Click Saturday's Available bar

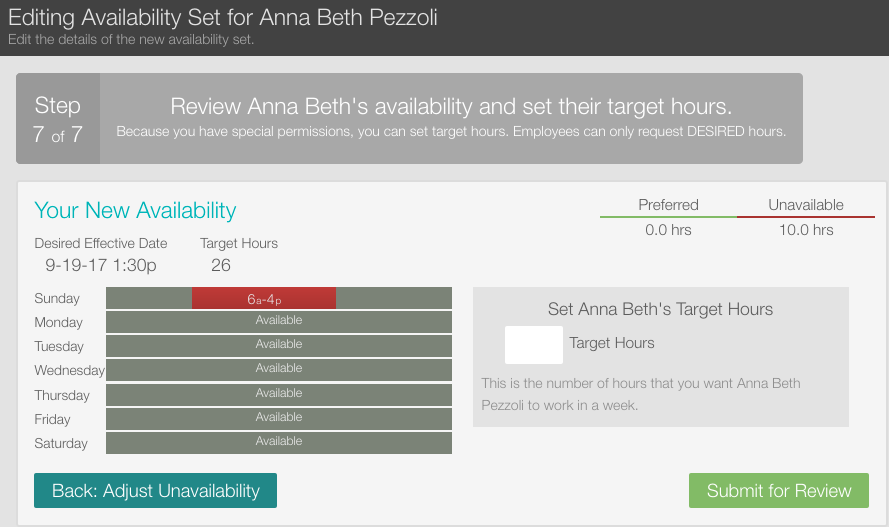[279, 443]
